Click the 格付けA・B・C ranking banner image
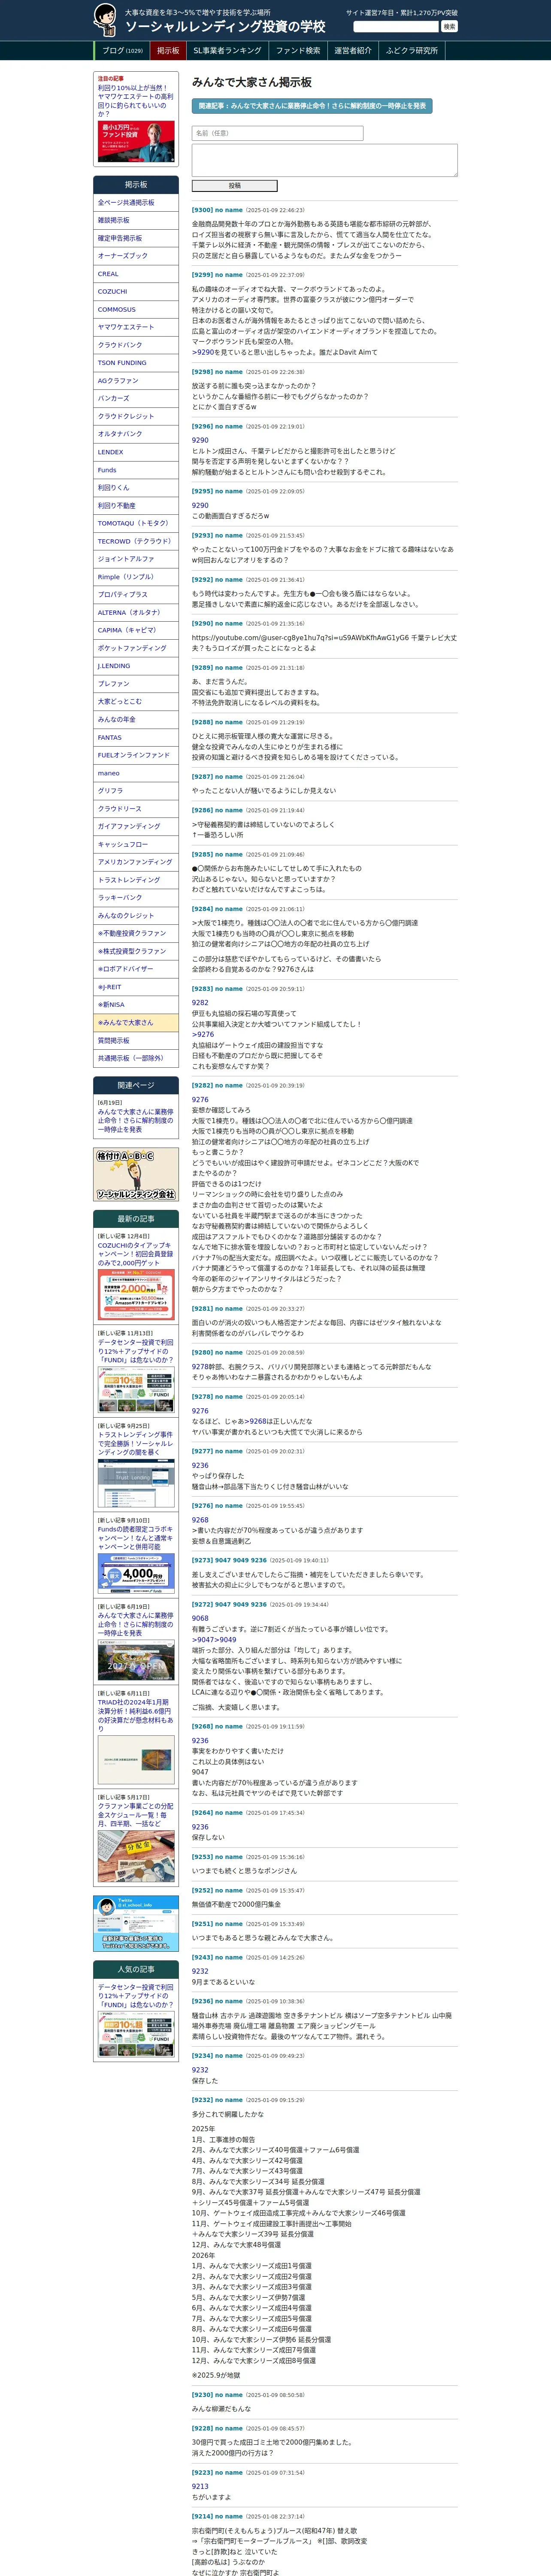Viewport: 551px width, 2576px height. (x=136, y=1174)
